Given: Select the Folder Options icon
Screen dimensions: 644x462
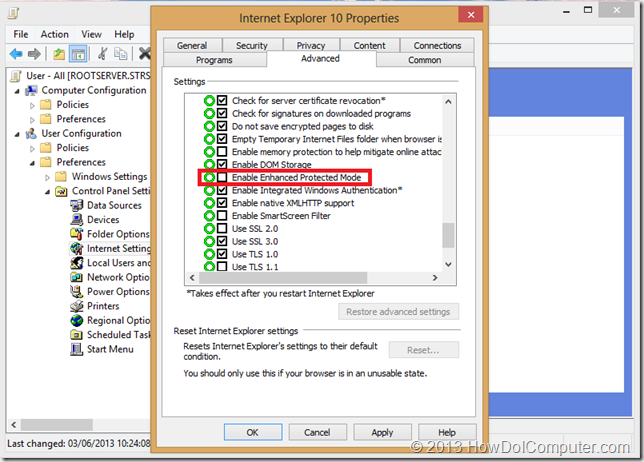Looking at the screenshot, I should pyautogui.click(x=77, y=234).
